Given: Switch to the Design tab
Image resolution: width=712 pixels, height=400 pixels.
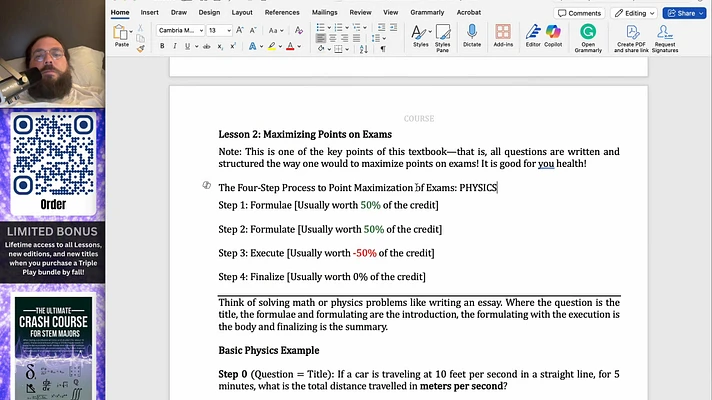Looking at the screenshot, I should (x=209, y=12).
